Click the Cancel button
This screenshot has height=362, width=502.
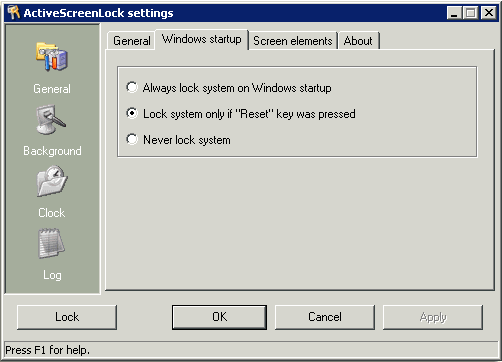pyautogui.click(x=325, y=317)
